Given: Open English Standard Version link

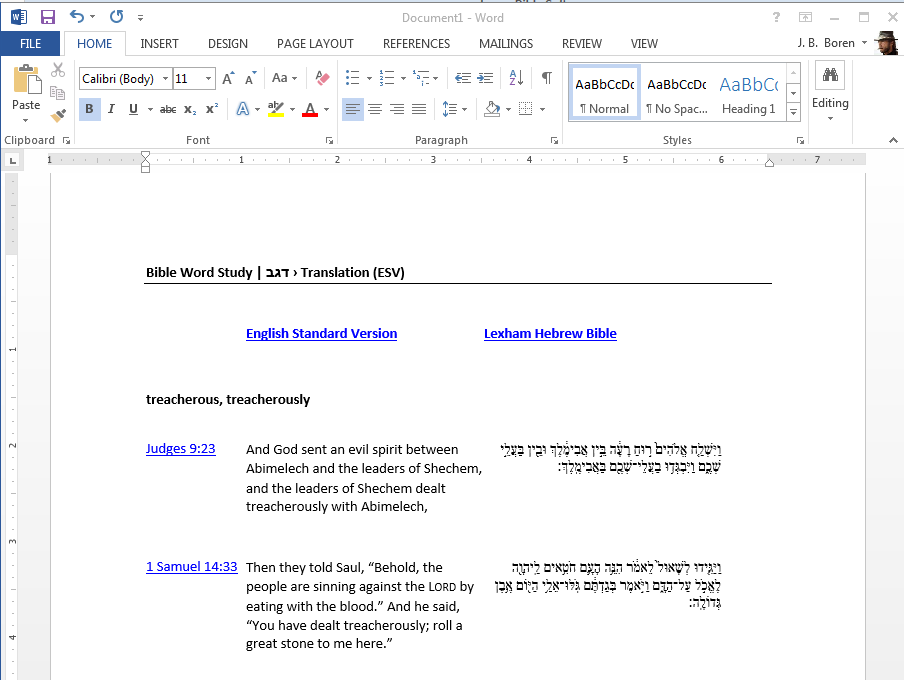Looking at the screenshot, I should [321, 333].
